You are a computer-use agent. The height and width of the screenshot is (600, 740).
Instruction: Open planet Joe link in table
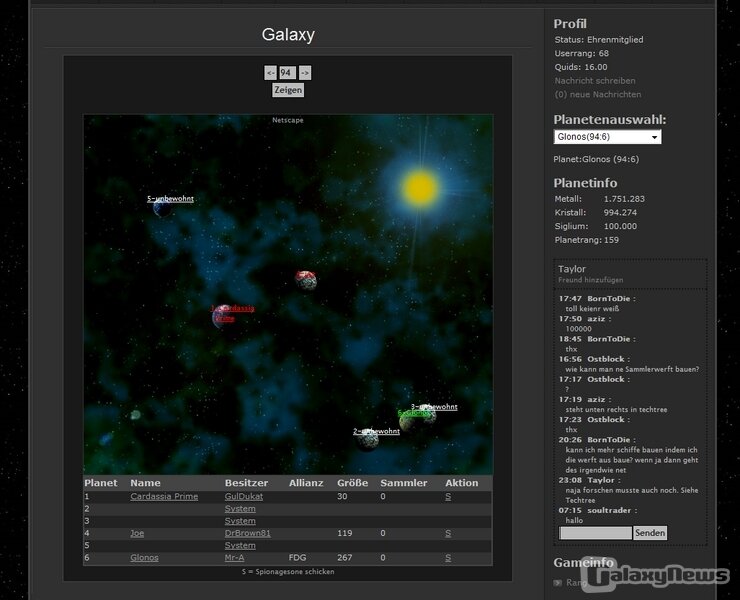pos(137,533)
